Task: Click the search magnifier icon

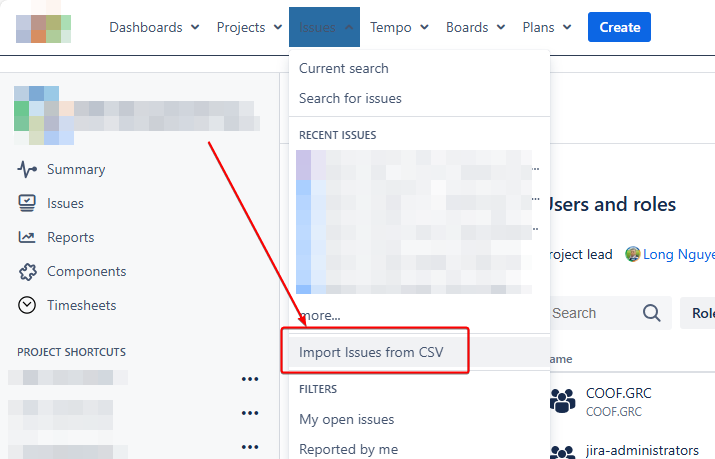Action: pos(651,313)
